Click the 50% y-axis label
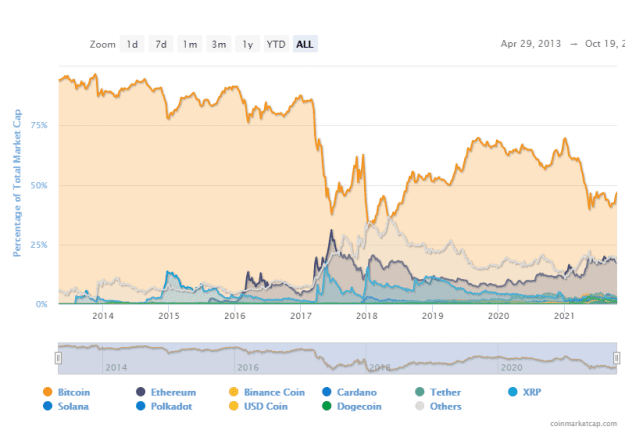The width and height of the screenshot is (625, 430). [39, 185]
